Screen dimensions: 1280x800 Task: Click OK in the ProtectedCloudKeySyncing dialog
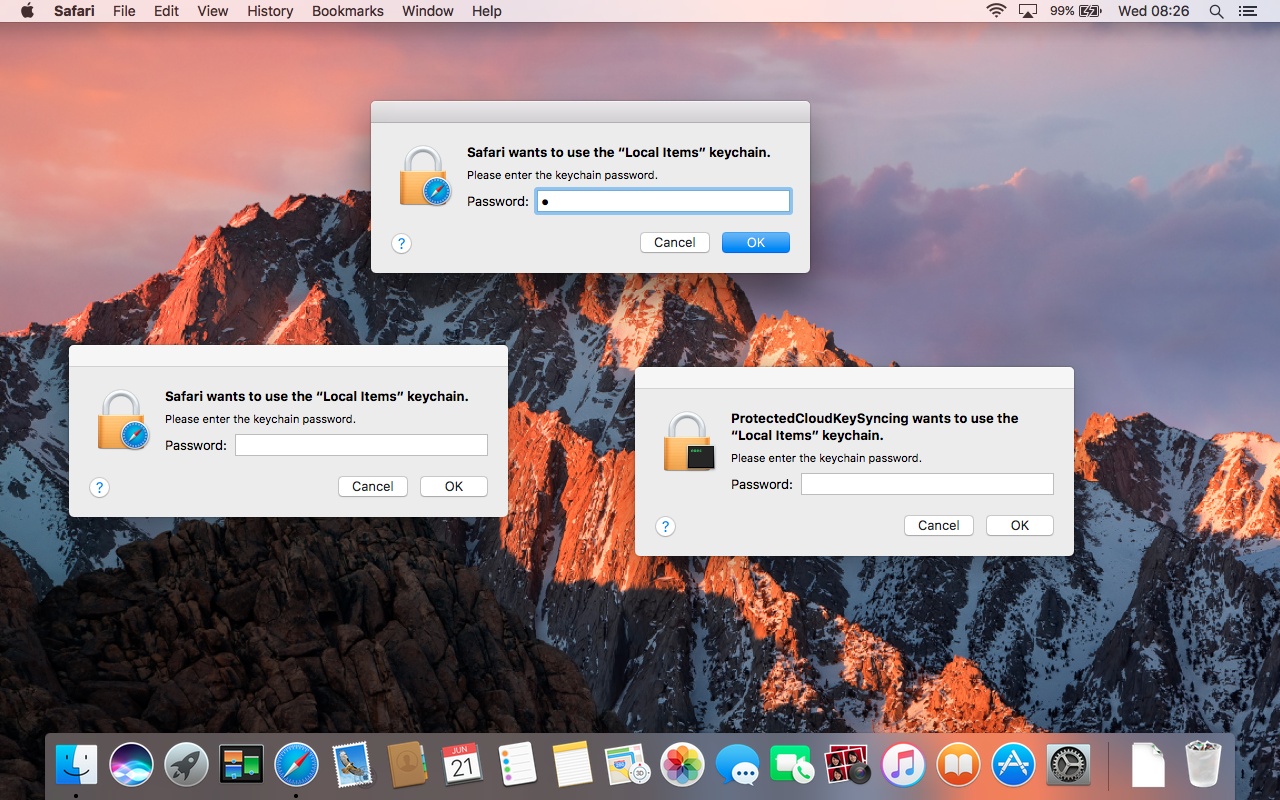pyautogui.click(x=1020, y=525)
